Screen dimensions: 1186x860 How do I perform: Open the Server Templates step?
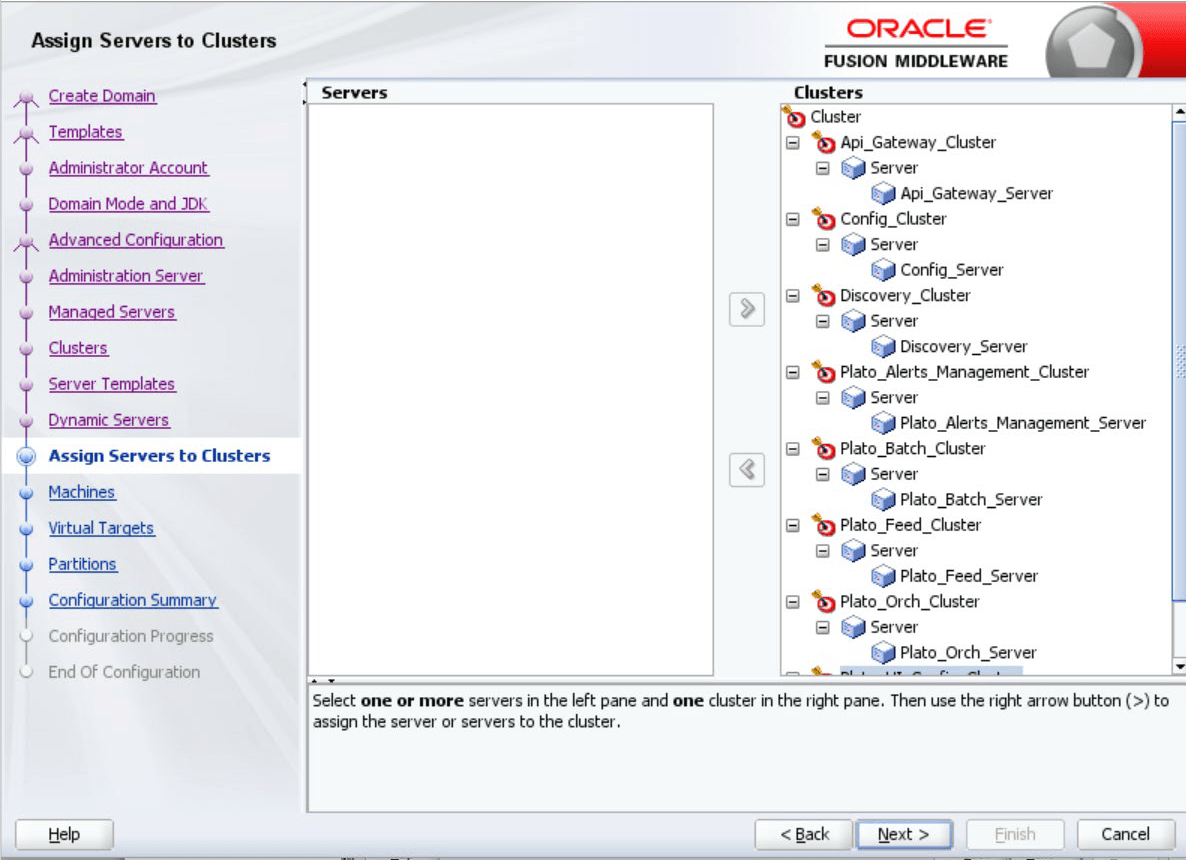coord(112,383)
